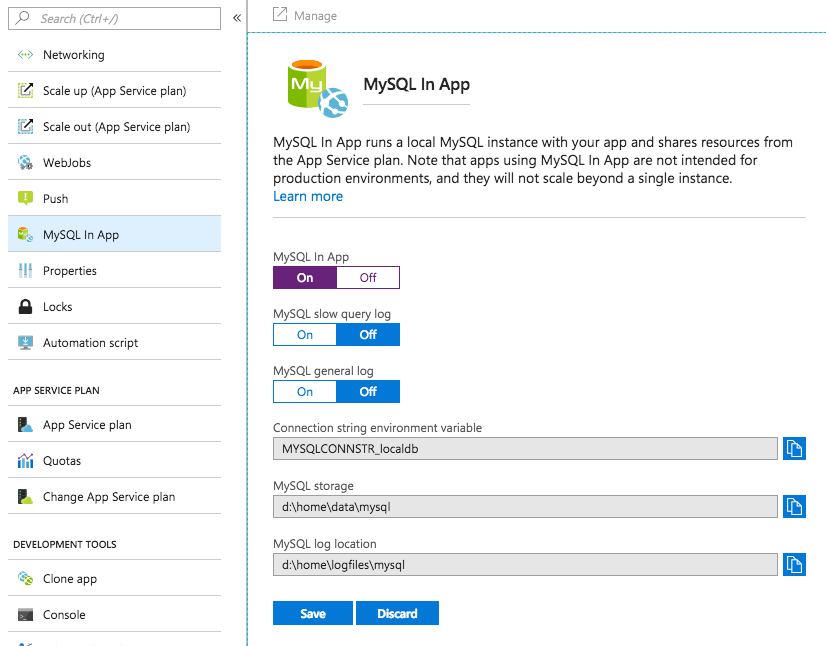Copy the connection string environment variable
The width and height of the screenshot is (826, 646).
[x=794, y=448]
